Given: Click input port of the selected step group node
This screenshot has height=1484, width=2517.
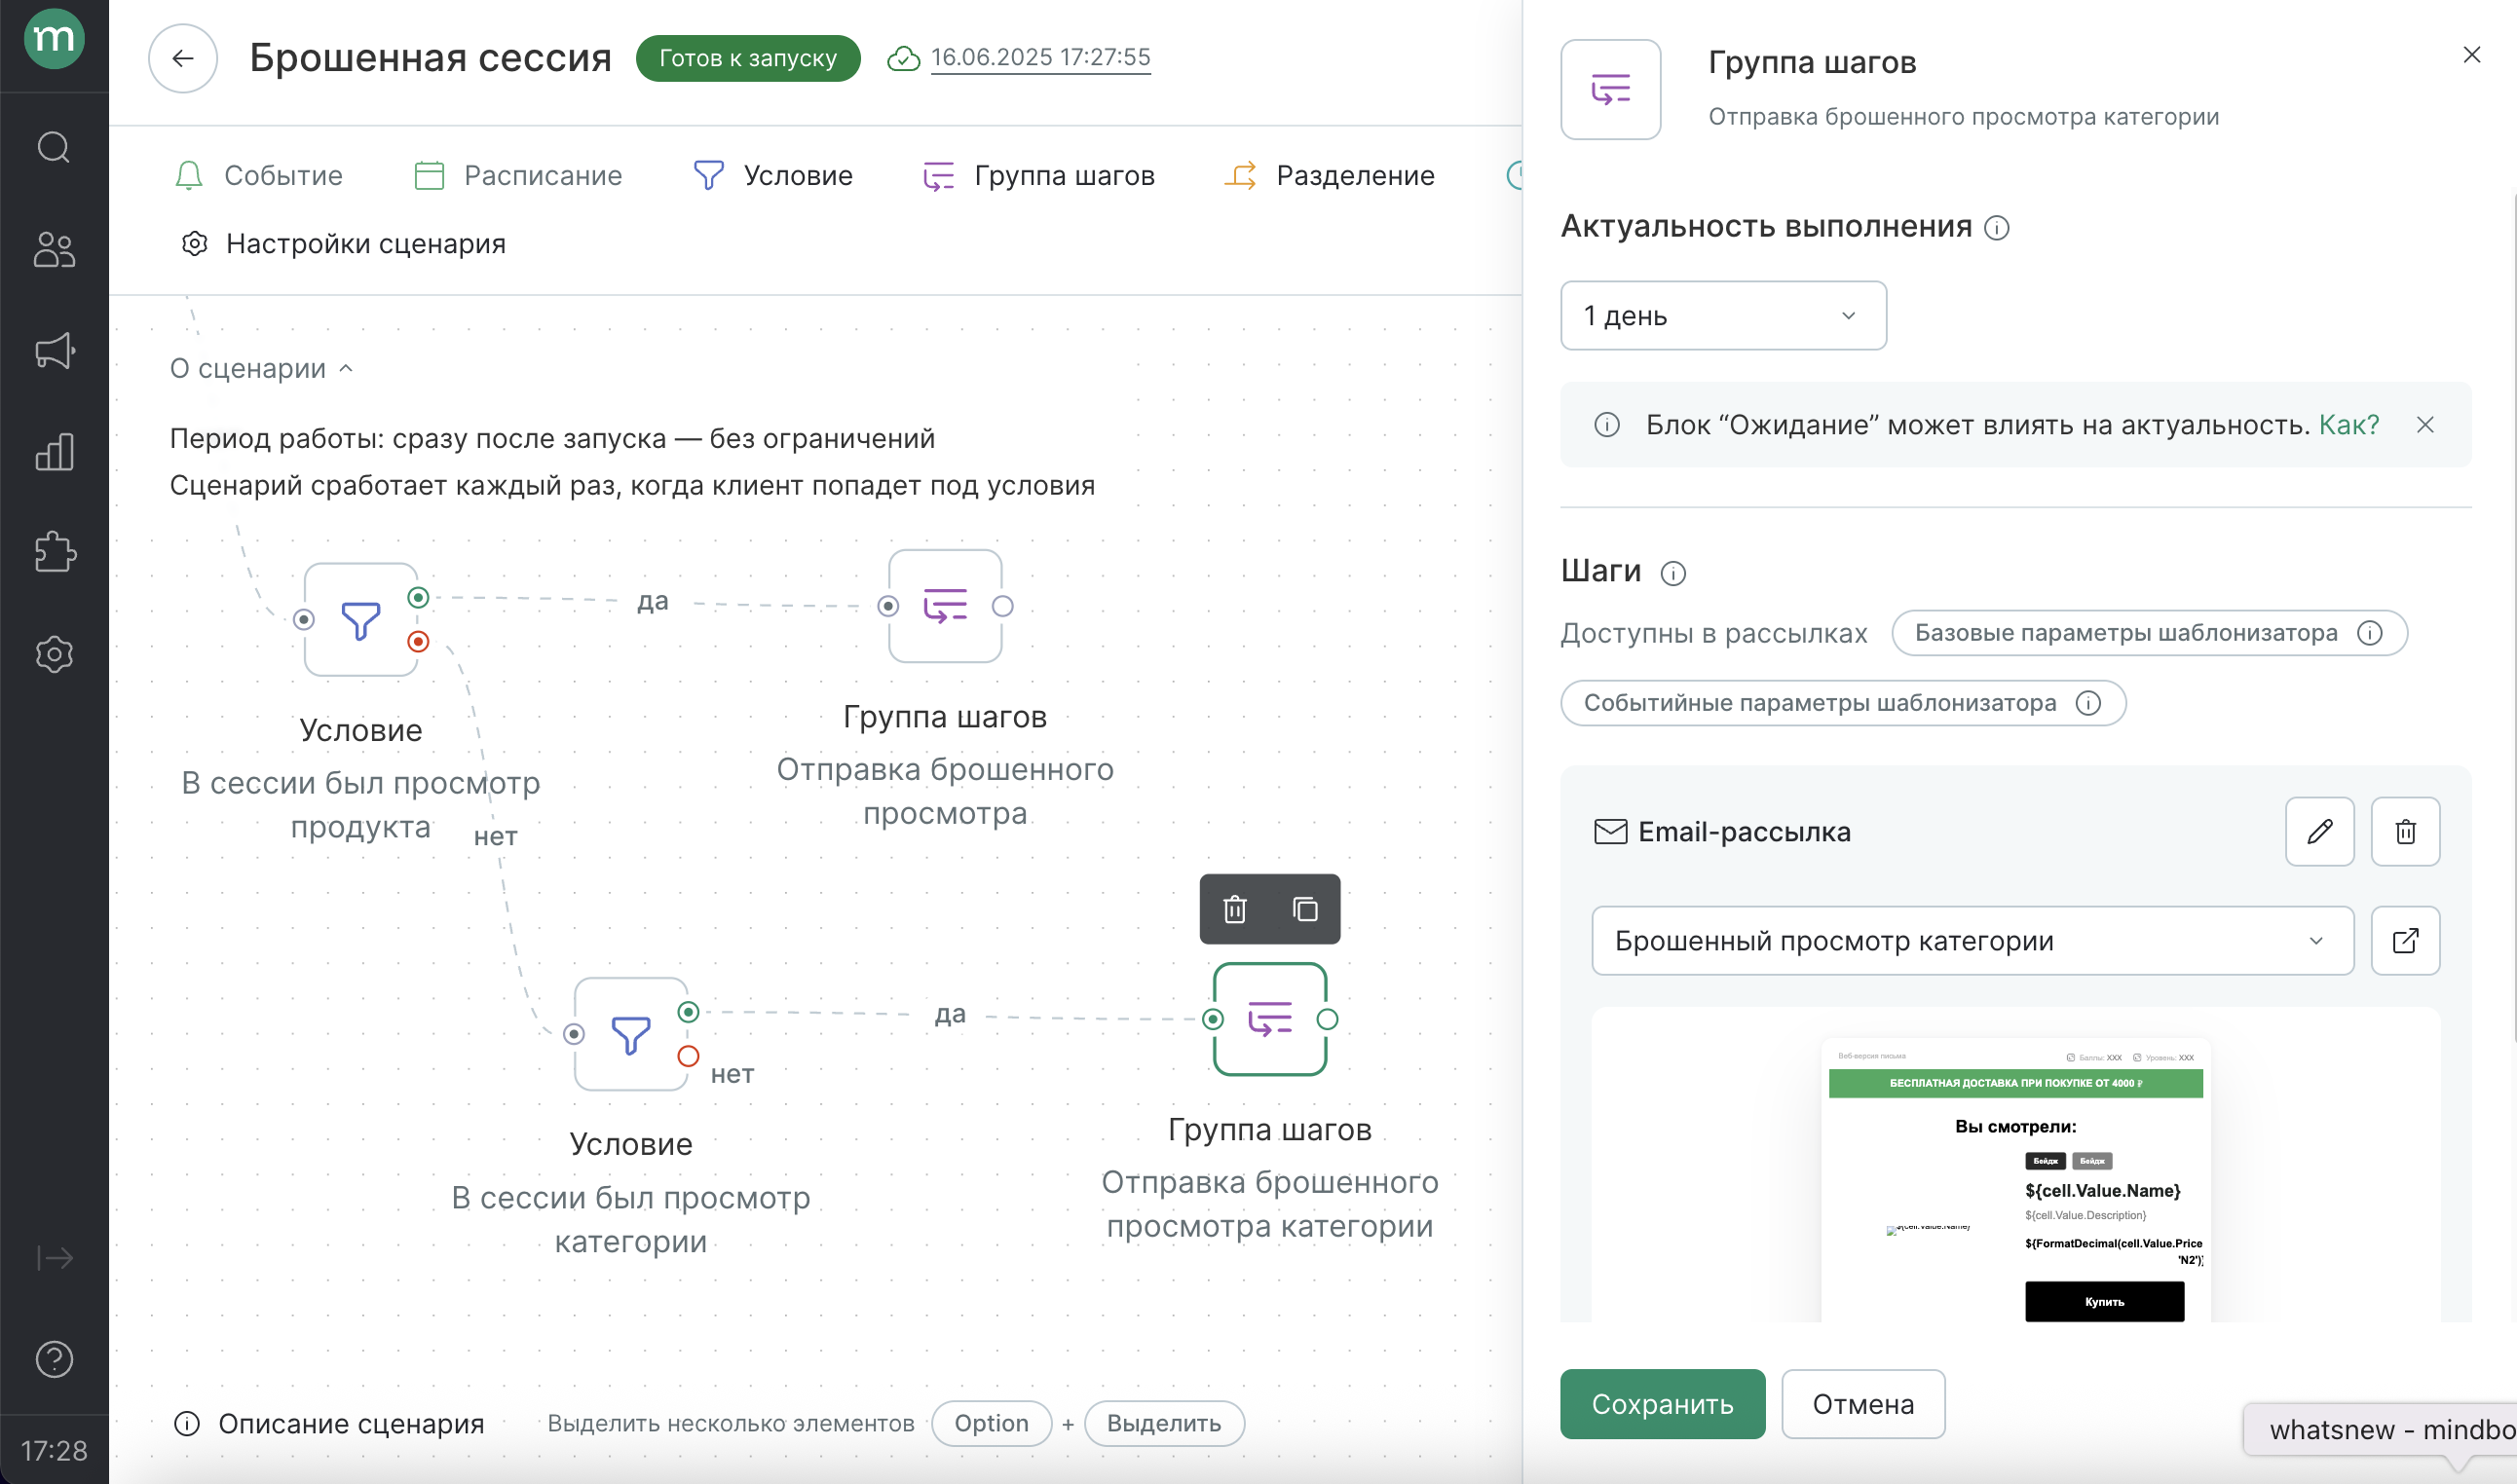Looking at the screenshot, I should tap(1213, 1019).
